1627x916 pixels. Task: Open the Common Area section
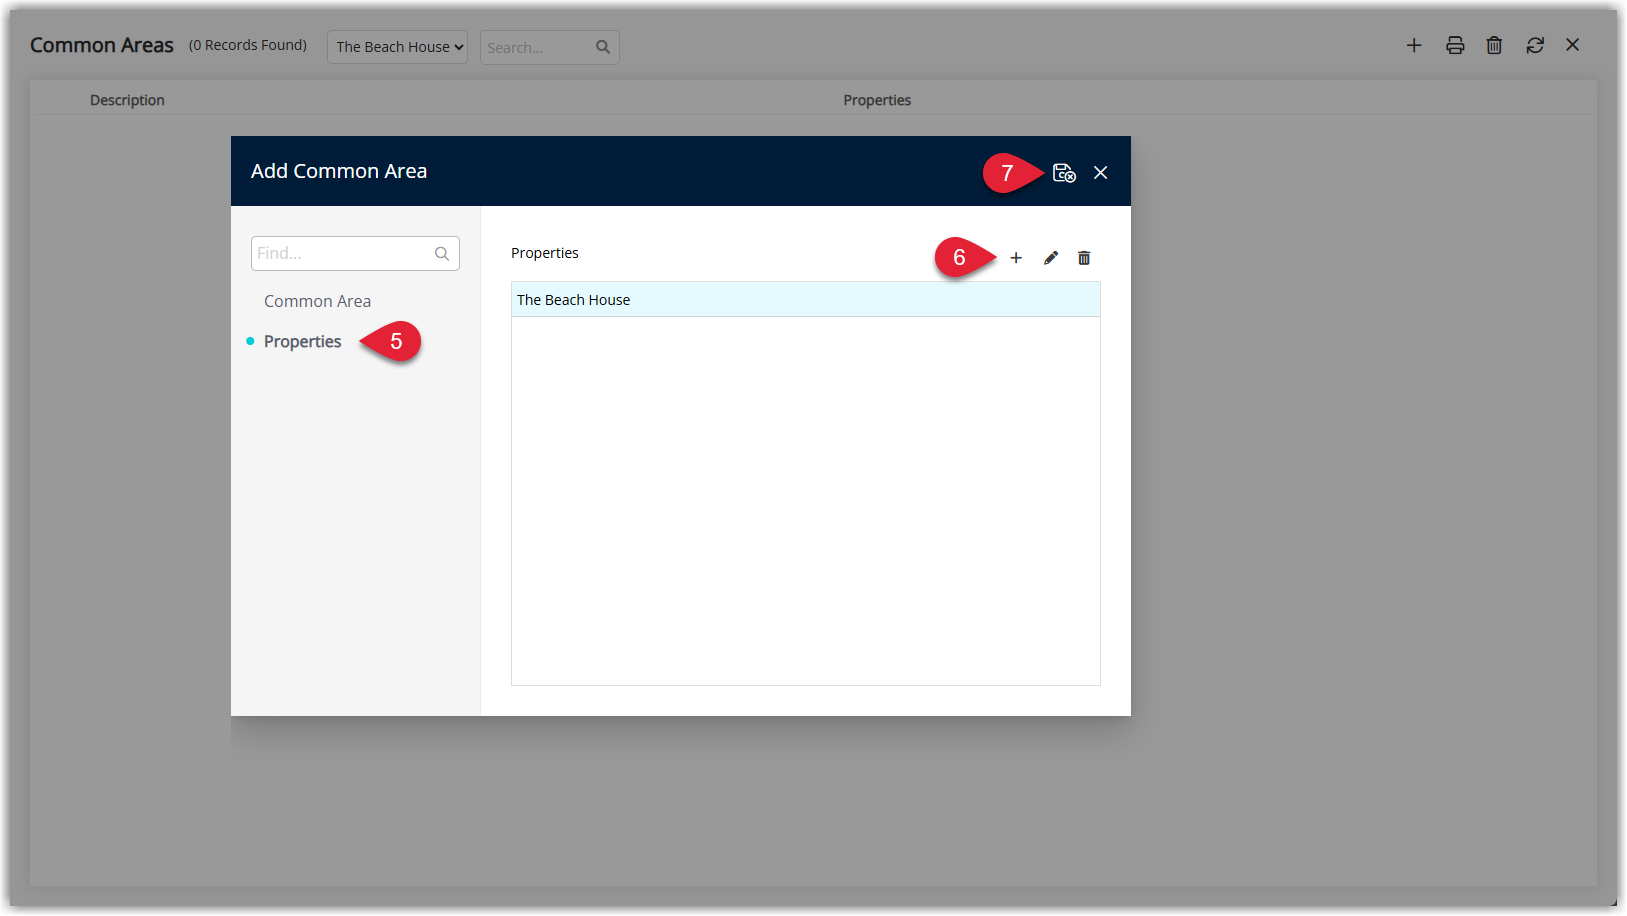pyautogui.click(x=317, y=301)
